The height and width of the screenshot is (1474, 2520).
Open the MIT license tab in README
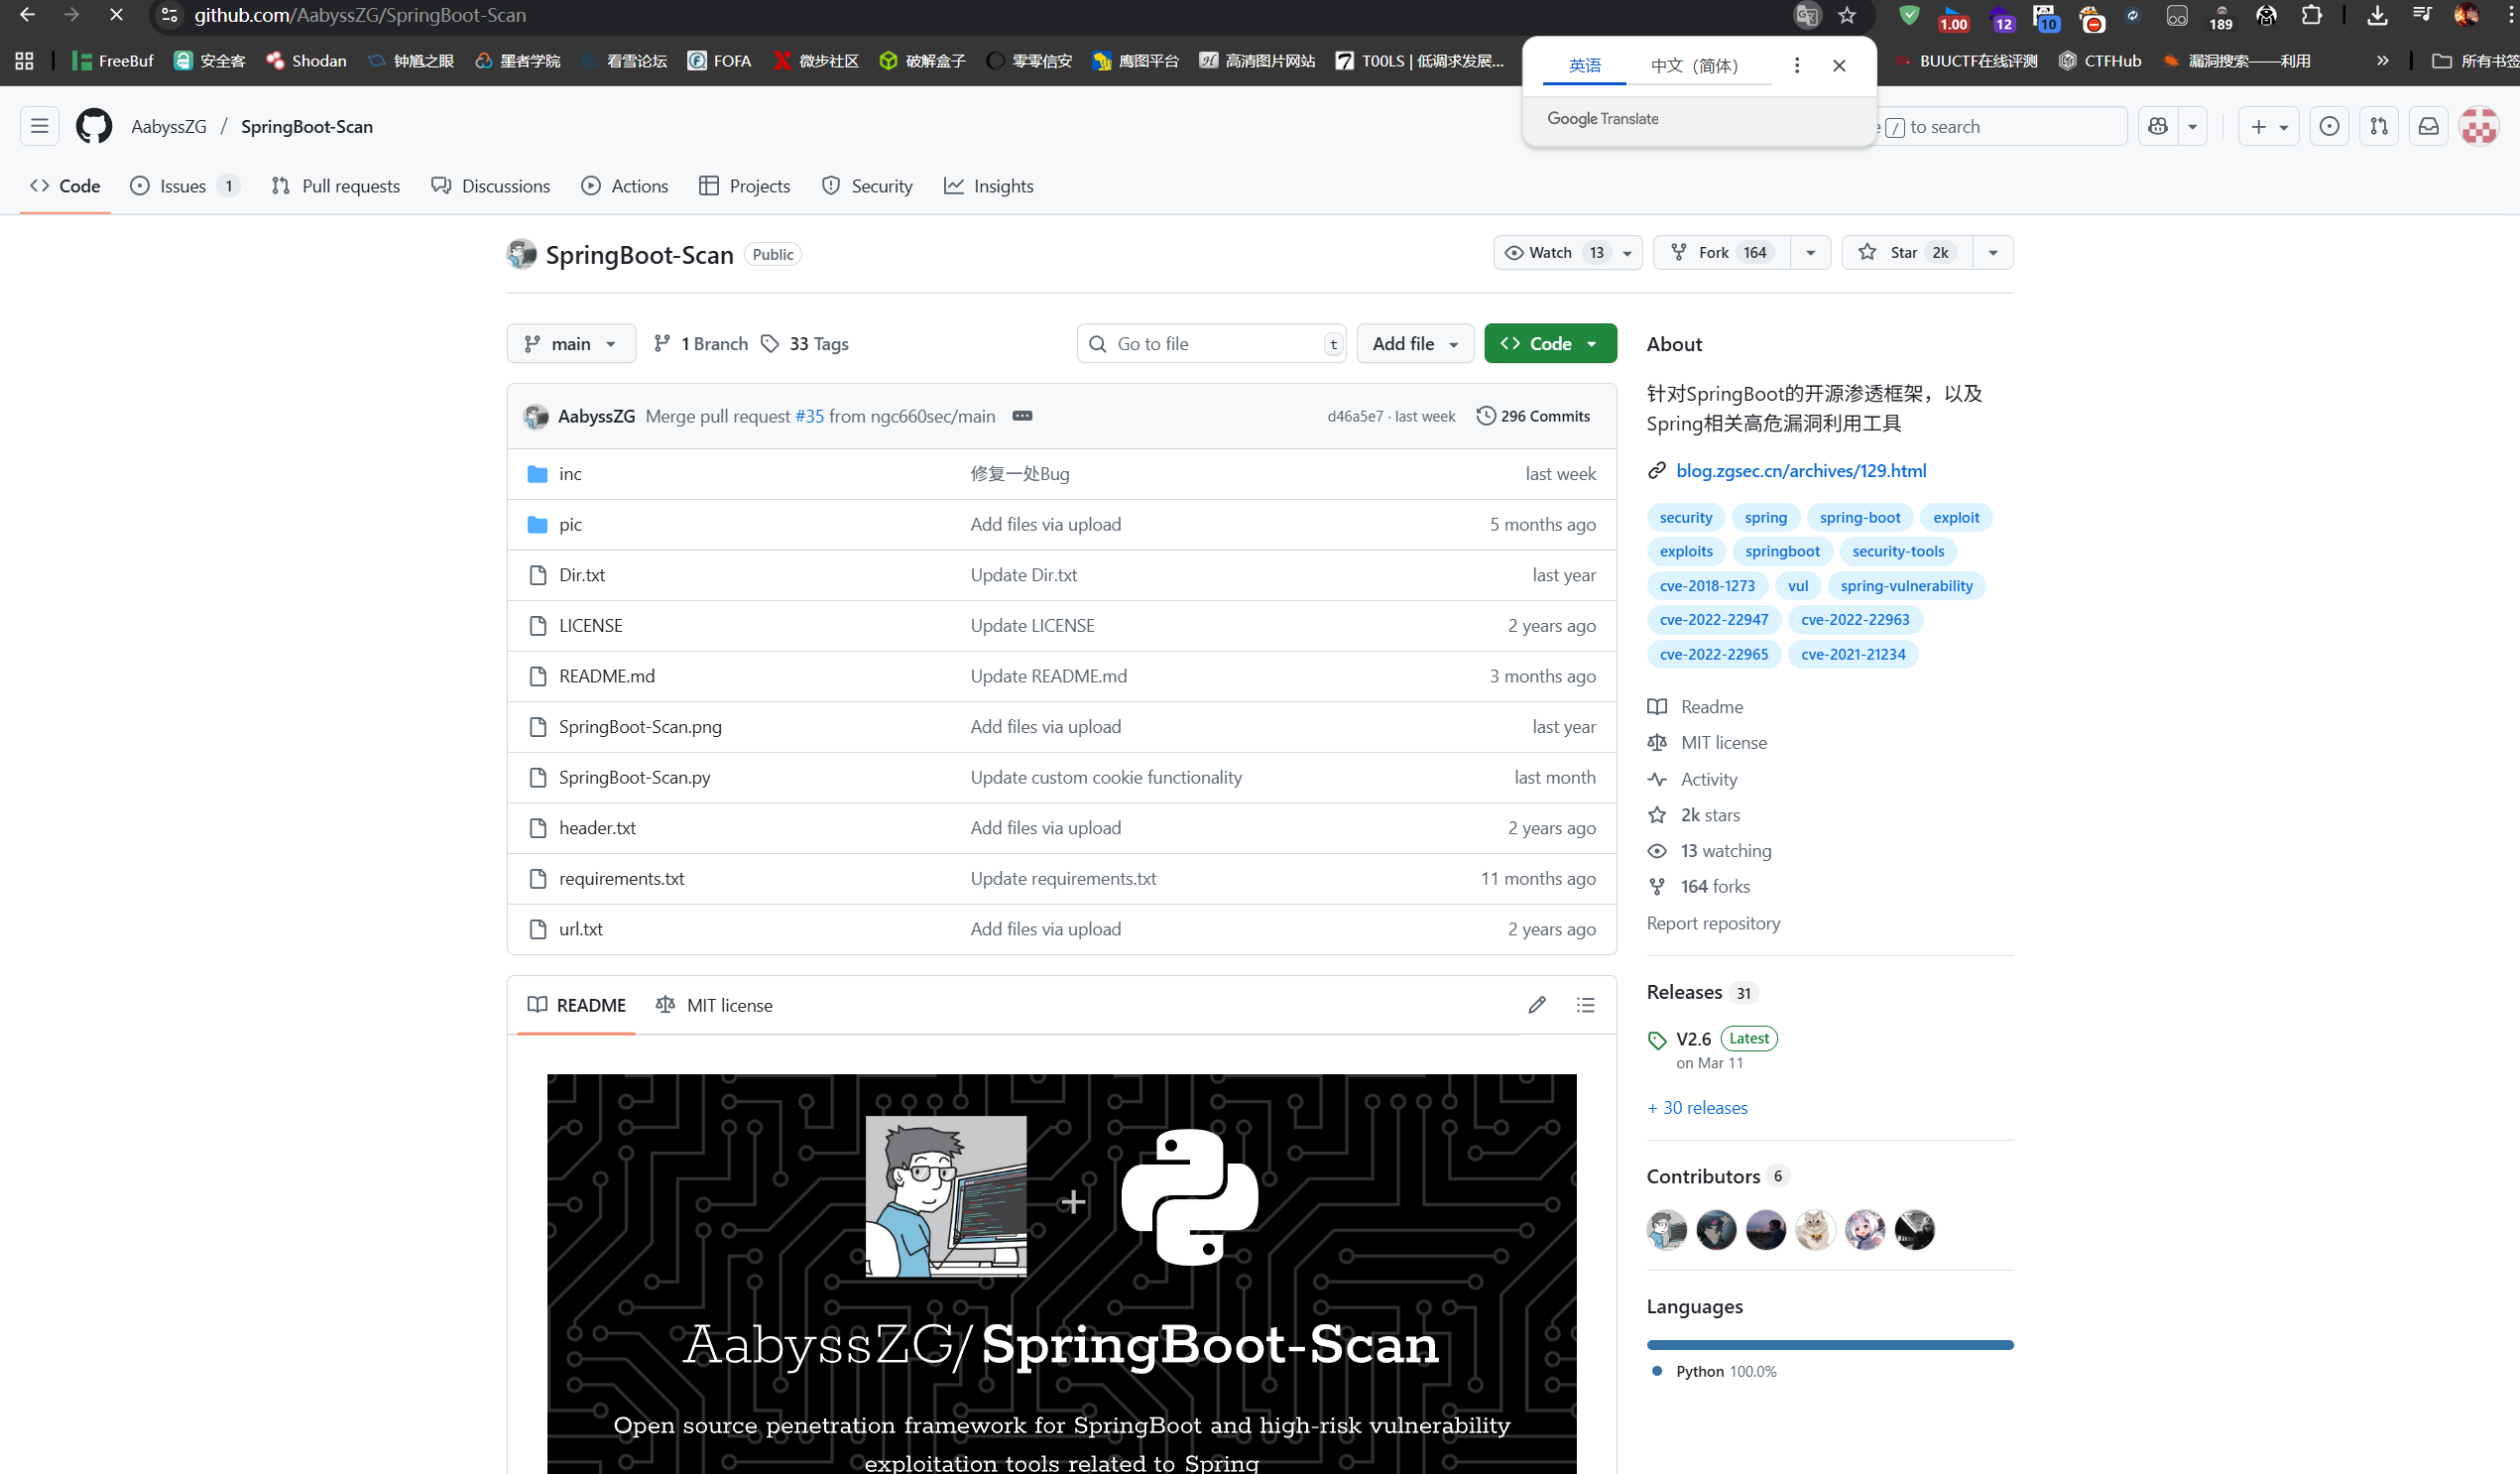tap(714, 1005)
